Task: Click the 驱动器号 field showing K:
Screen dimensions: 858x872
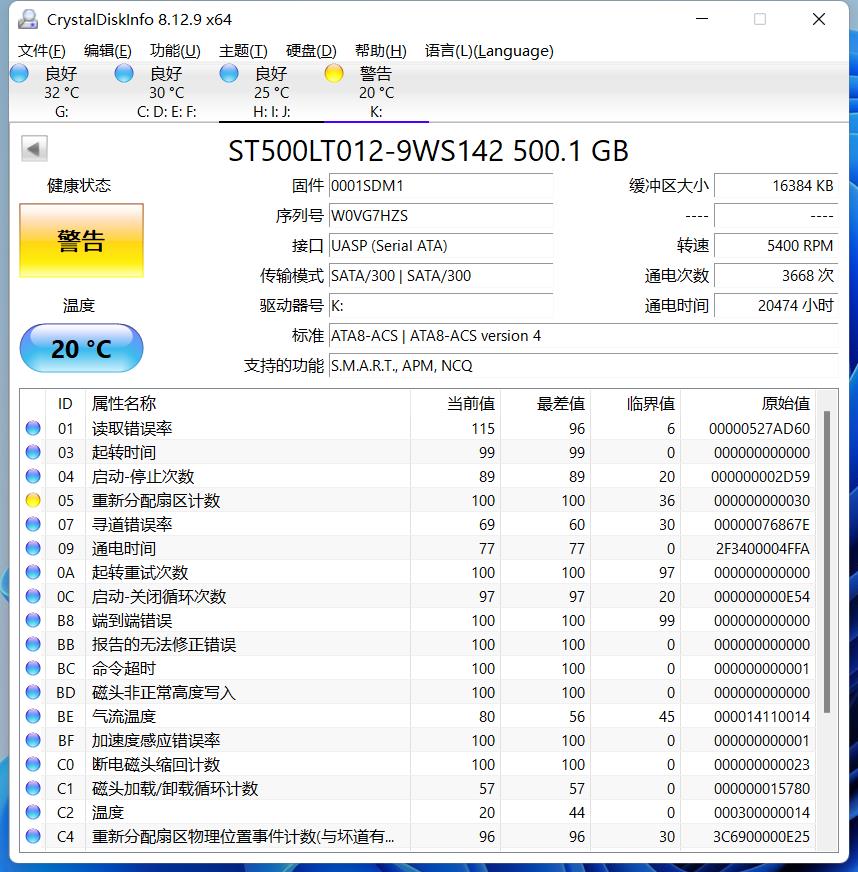Action: [441, 306]
